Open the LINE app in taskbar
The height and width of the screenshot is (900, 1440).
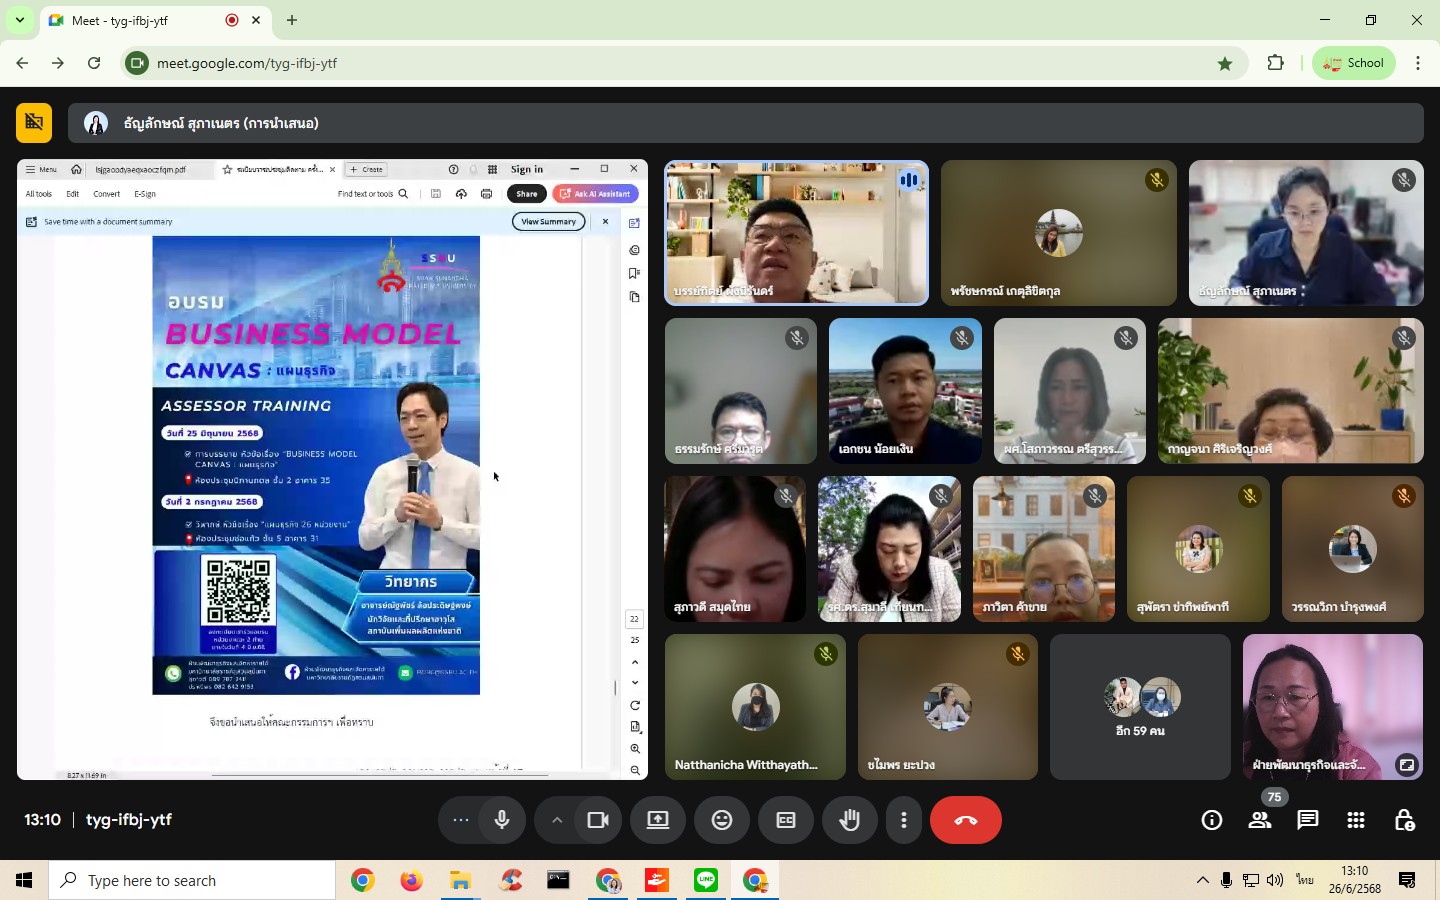[x=707, y=880]
